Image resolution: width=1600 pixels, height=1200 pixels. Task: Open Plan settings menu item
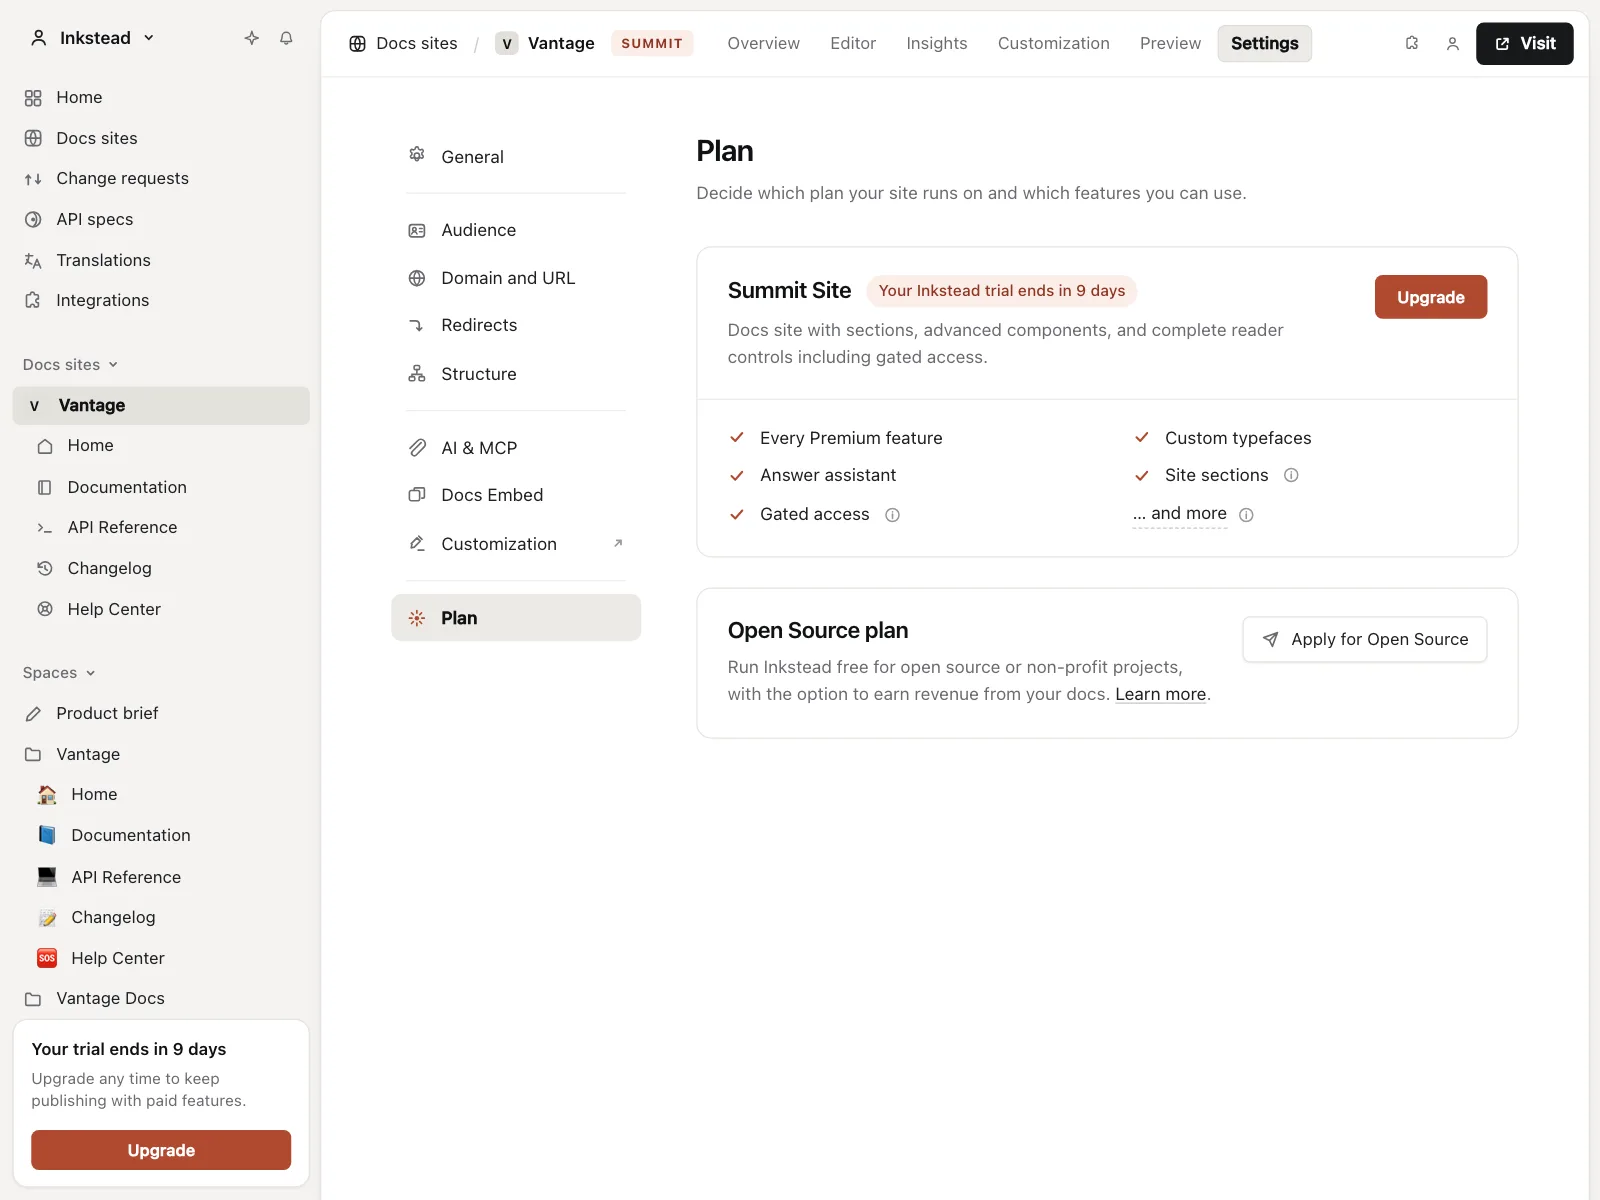point(516,618)
